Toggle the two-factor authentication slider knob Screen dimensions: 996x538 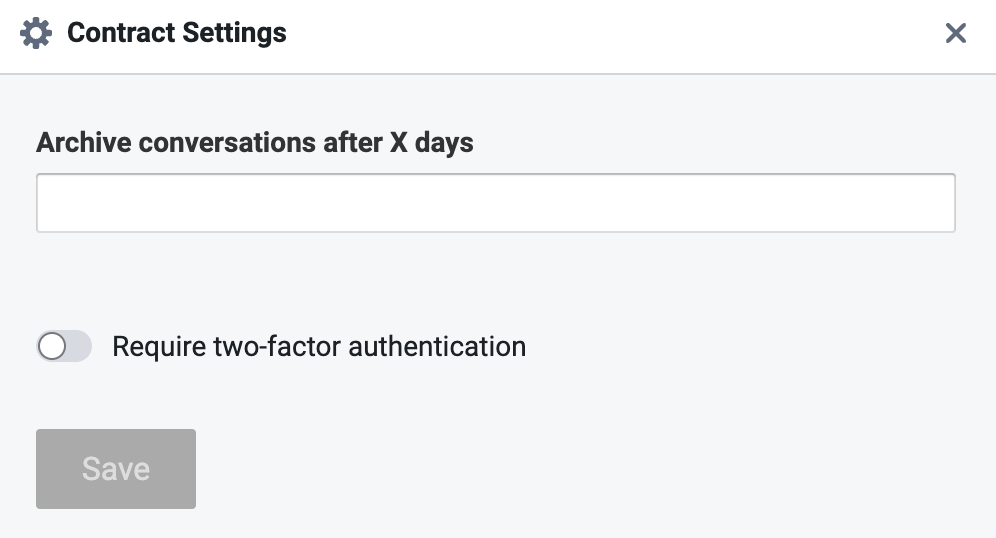52,347
